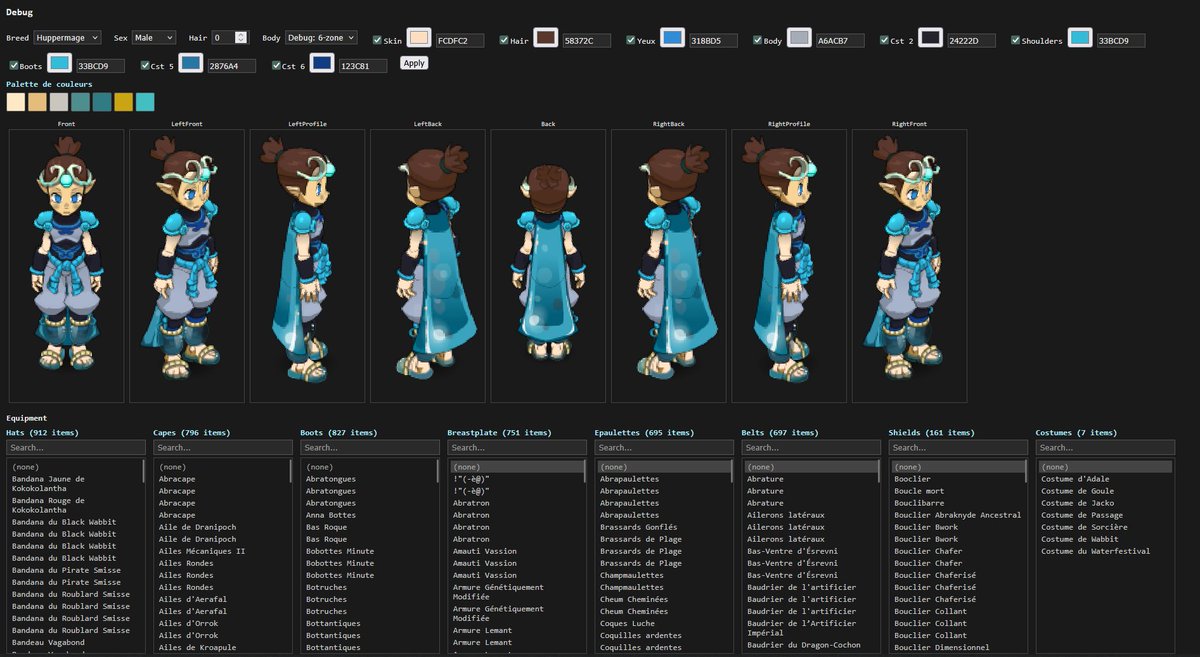
Task: Click the Epaulettes search box
Action: [x=664, y=448]
